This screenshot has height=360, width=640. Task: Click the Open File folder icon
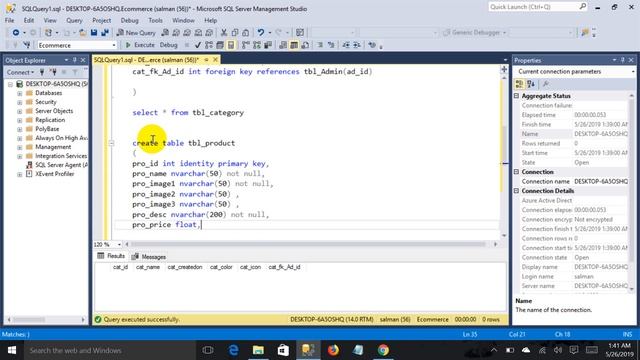82,33
